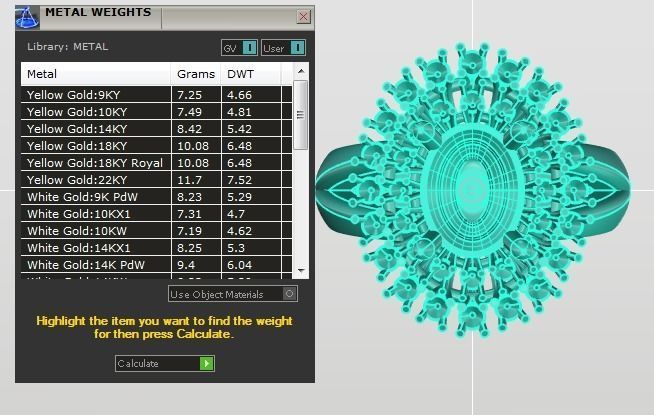Click the 7.49 grams value
The height and width of the screenshot is (415, 654).
tap(189, 112)
